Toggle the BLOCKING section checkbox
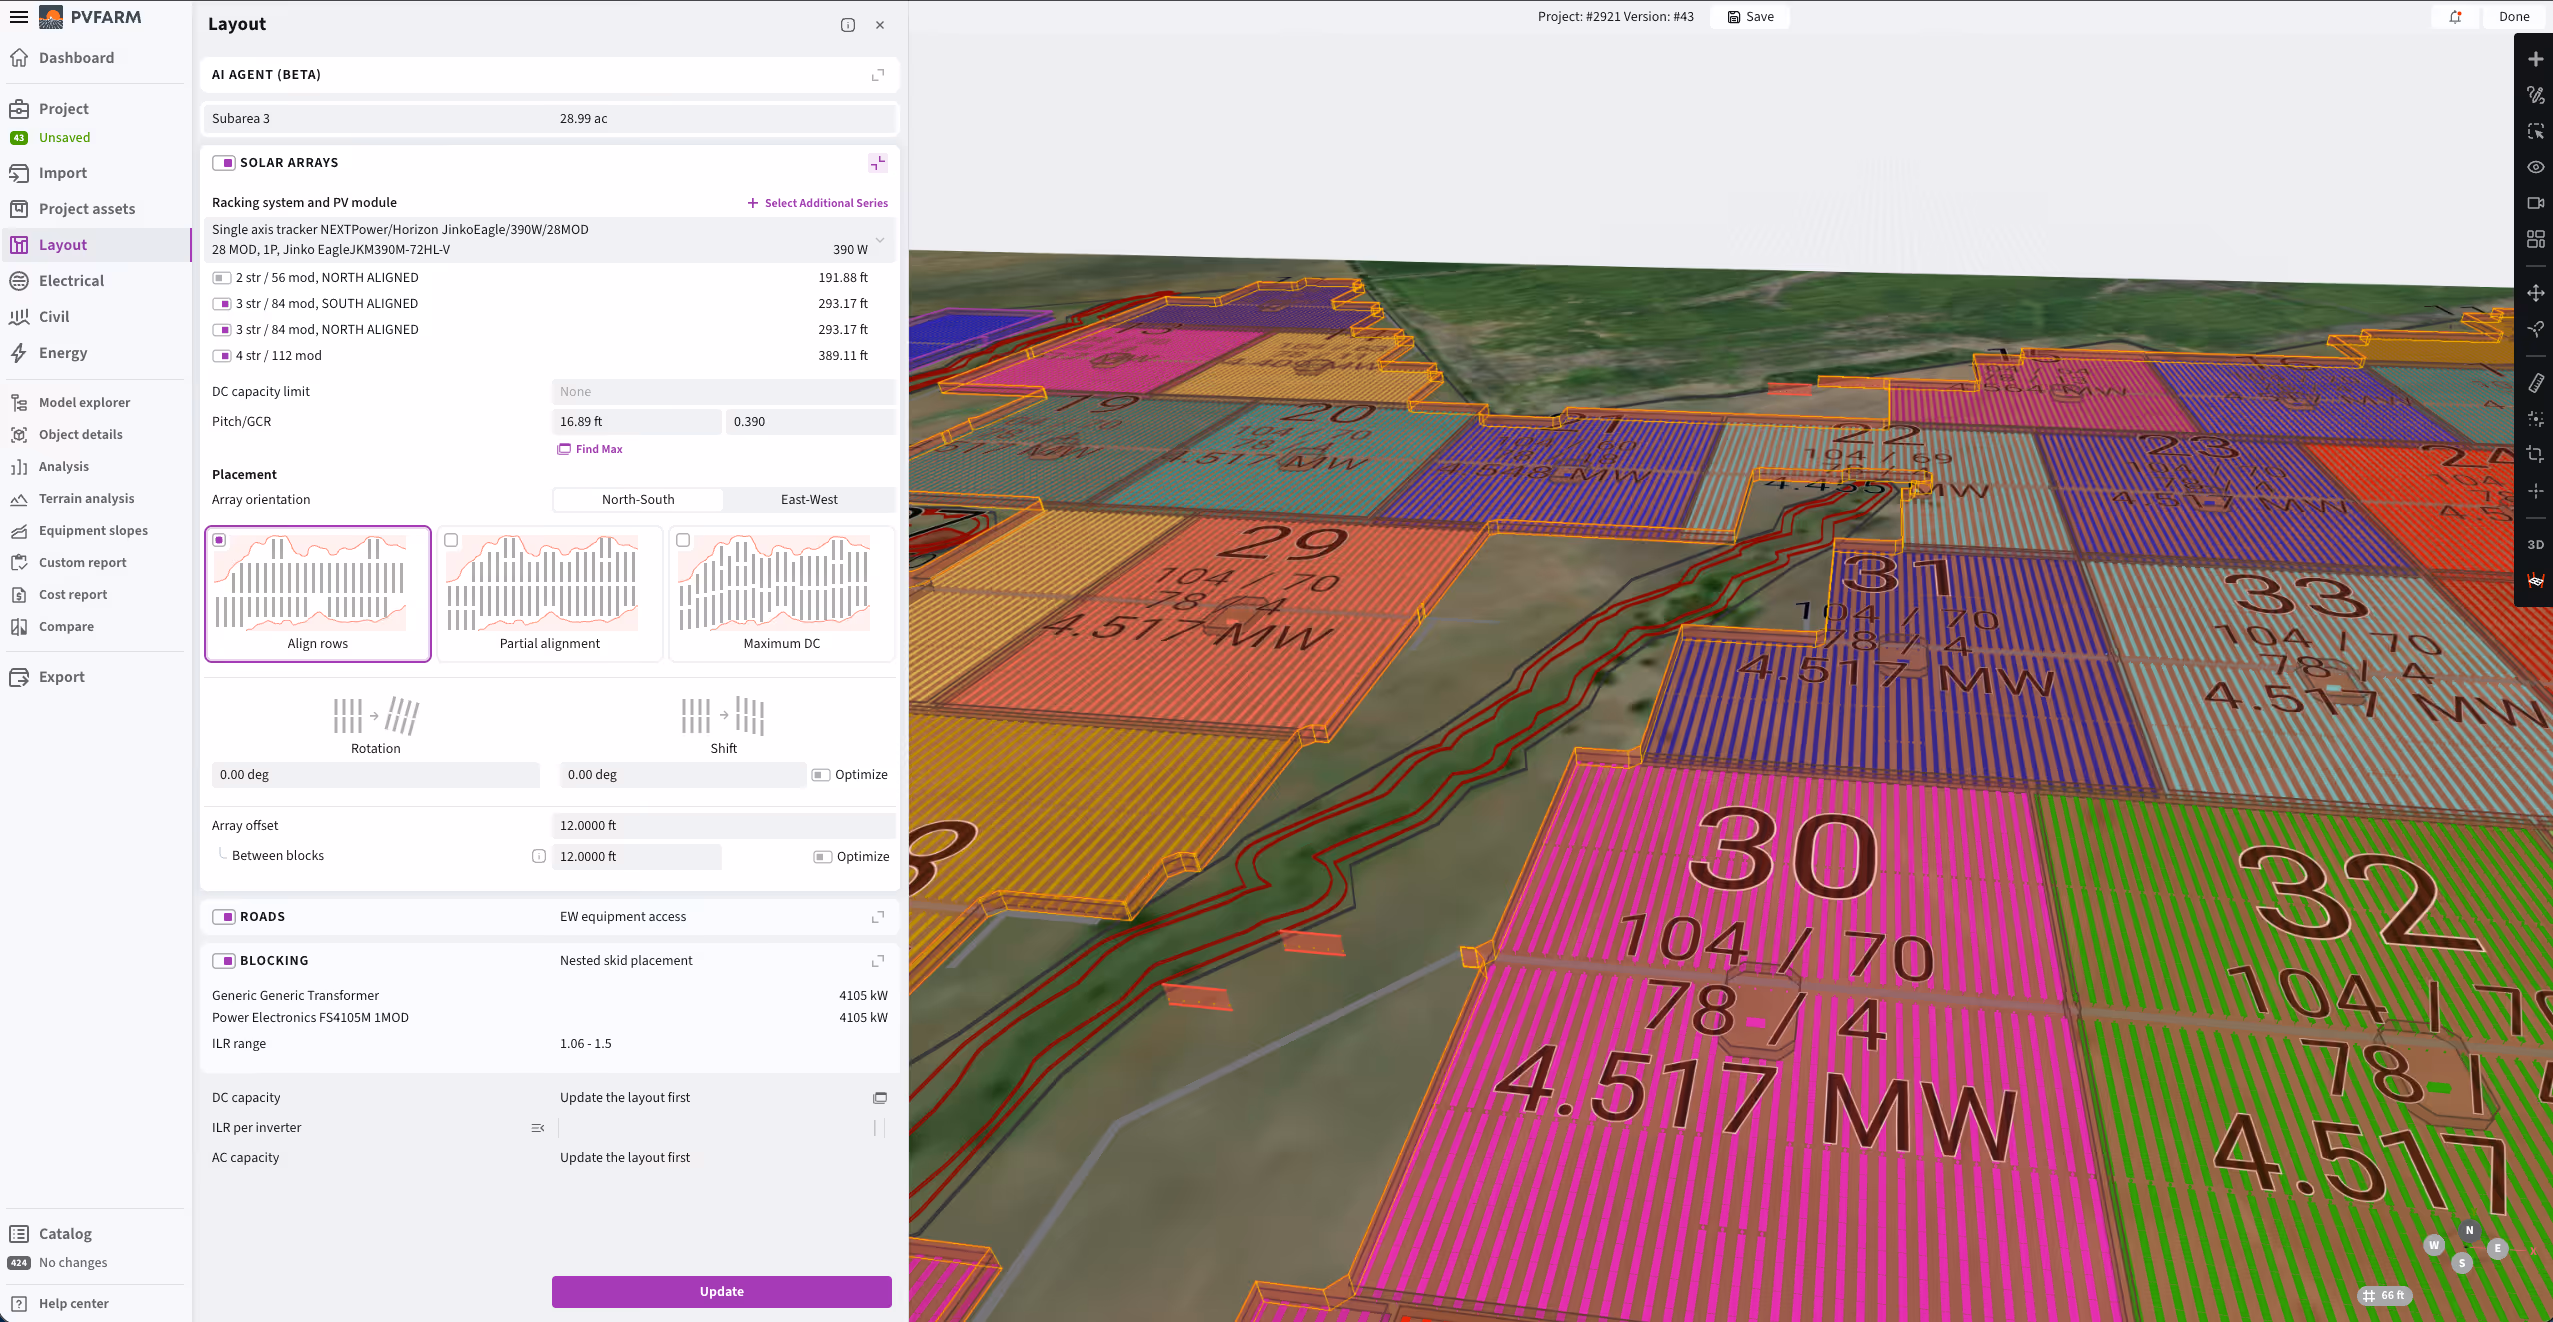 tap(224, 961)
